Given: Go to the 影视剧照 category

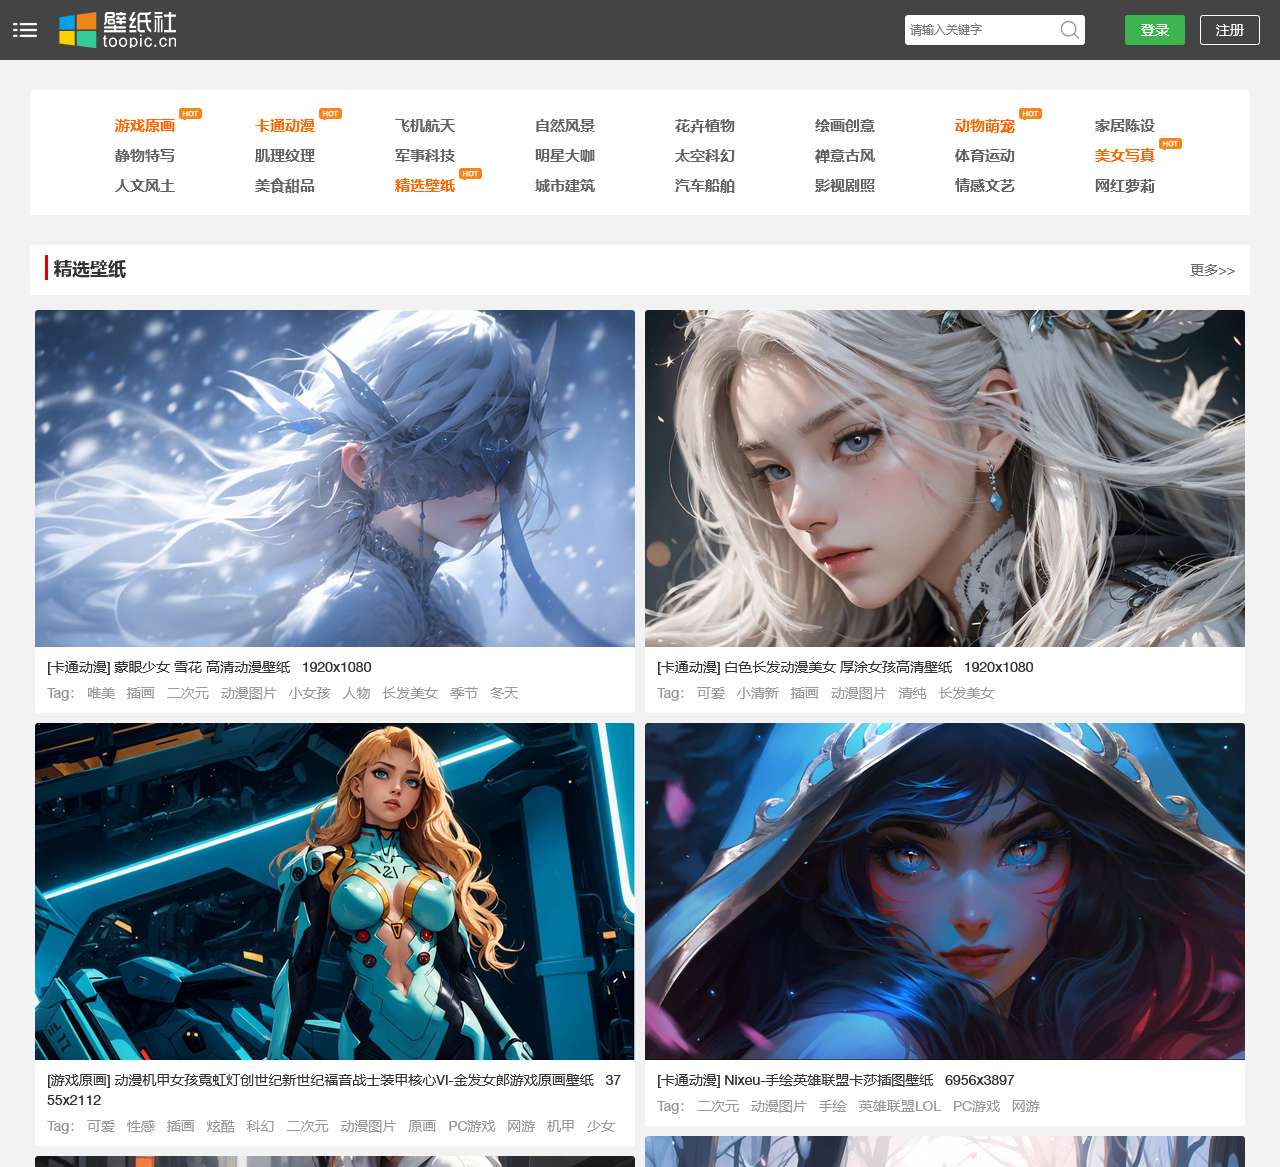Looking at the screenshot, I should (x=845, y=186).
